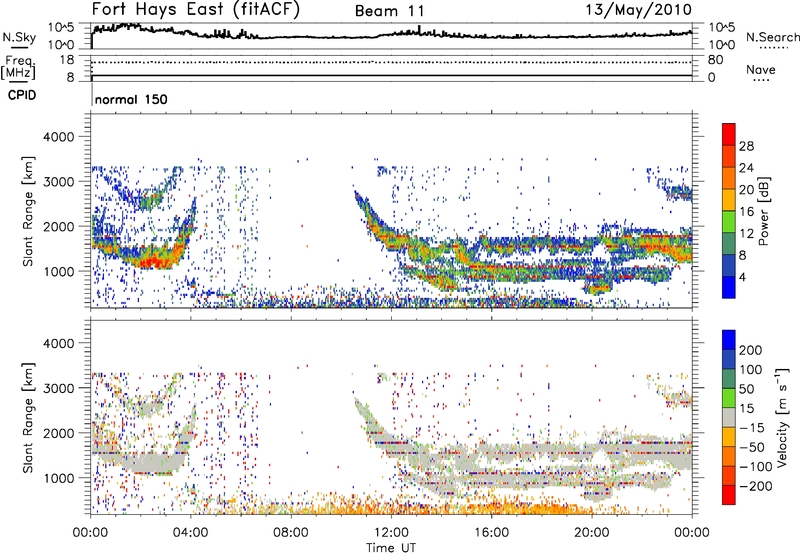Click the power panel "Slant Range [km]" label
Viewport: 800px width, 554px height.
(x=28, y=211)
